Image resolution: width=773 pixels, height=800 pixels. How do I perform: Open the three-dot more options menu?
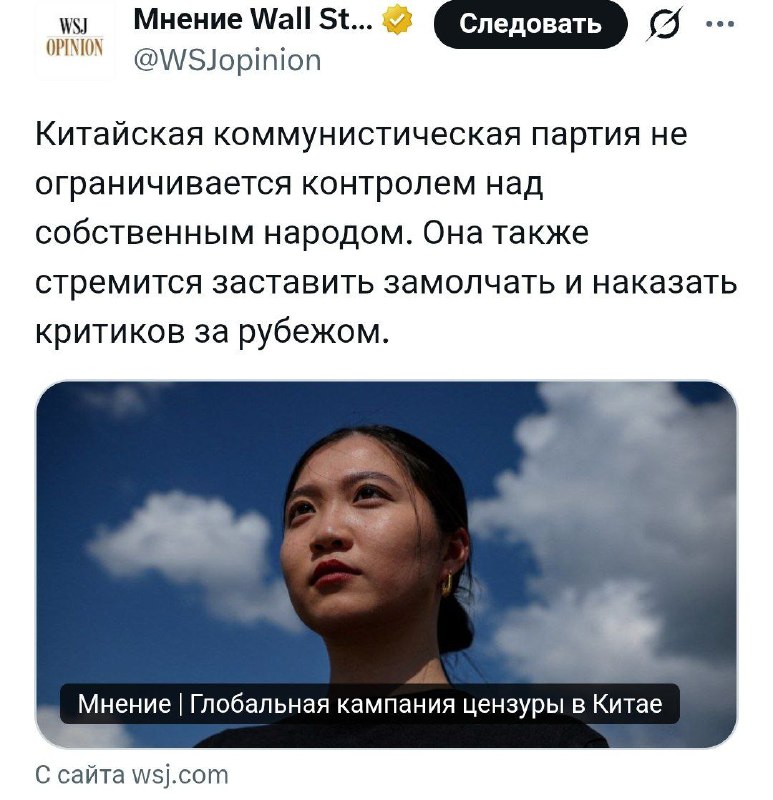[x=719, y=23]
